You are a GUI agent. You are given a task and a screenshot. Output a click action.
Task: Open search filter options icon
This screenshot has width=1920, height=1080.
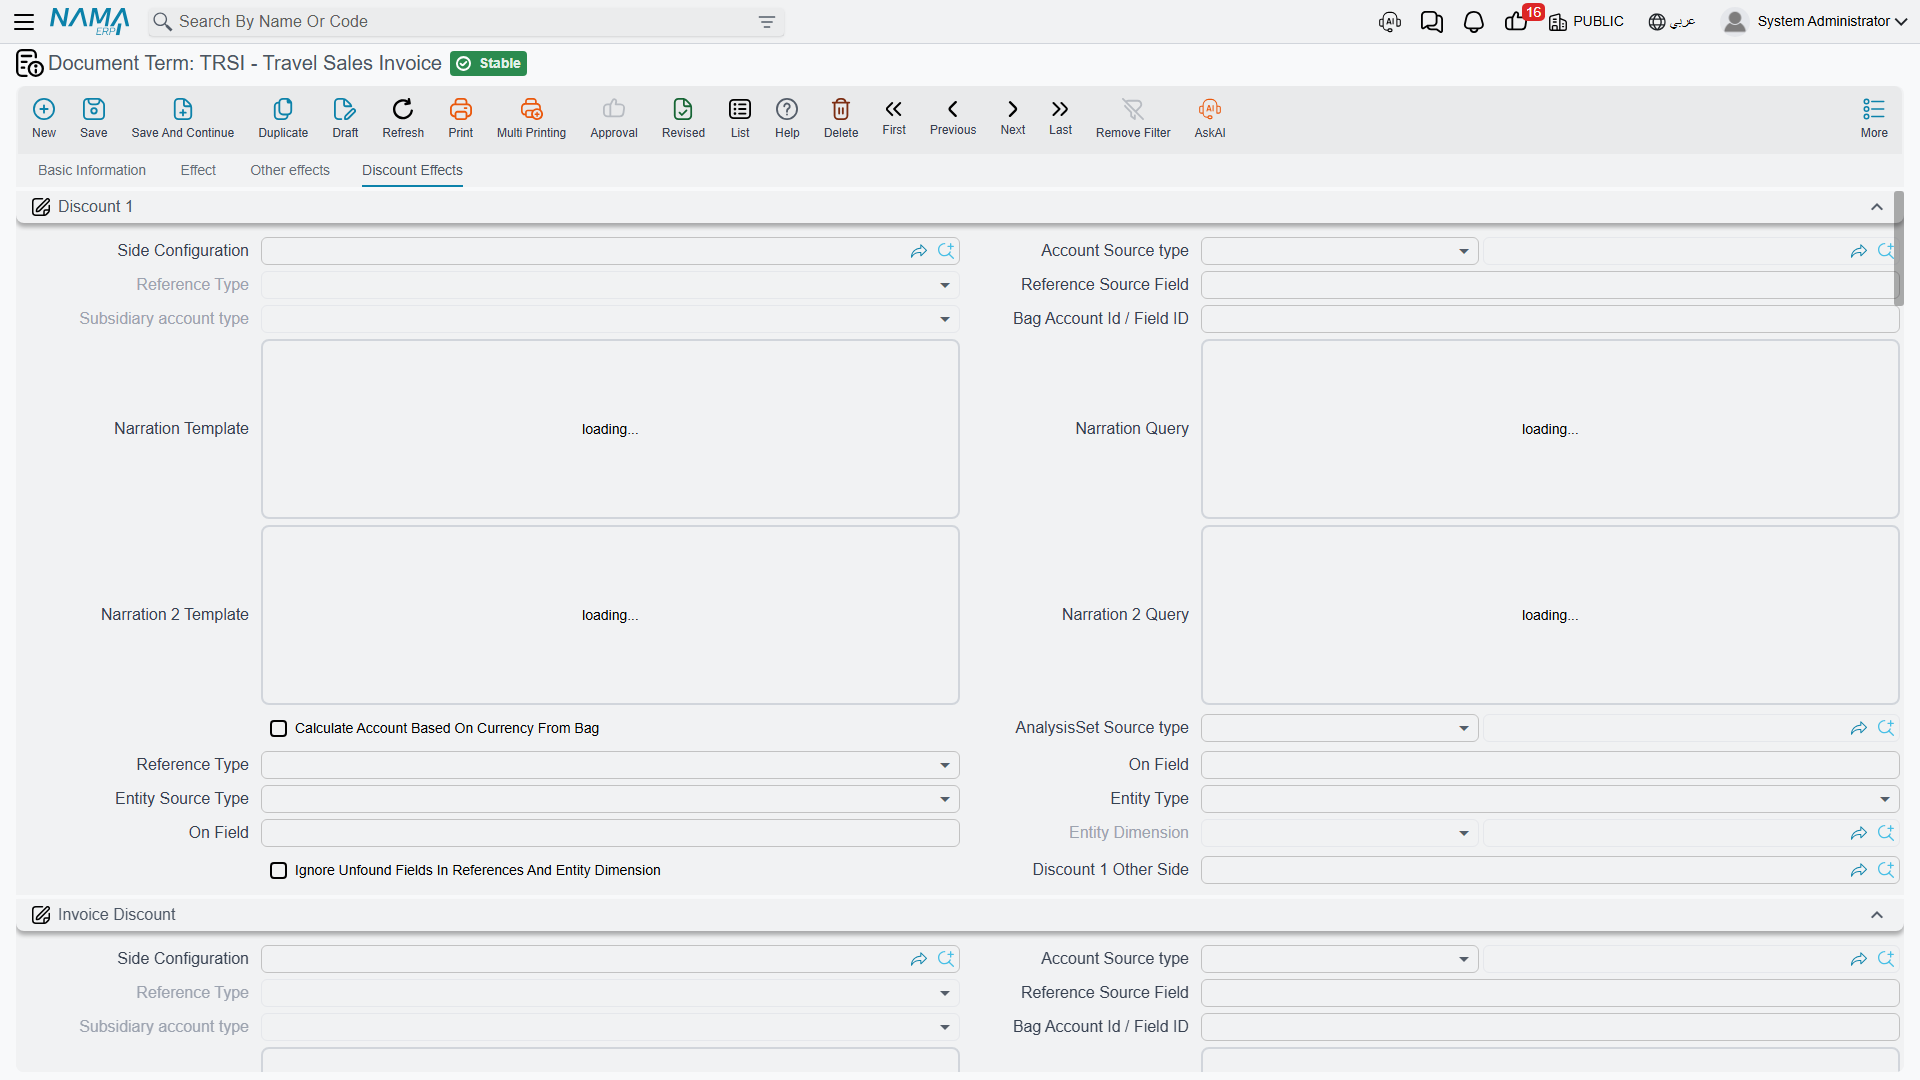tap(767, 22)
